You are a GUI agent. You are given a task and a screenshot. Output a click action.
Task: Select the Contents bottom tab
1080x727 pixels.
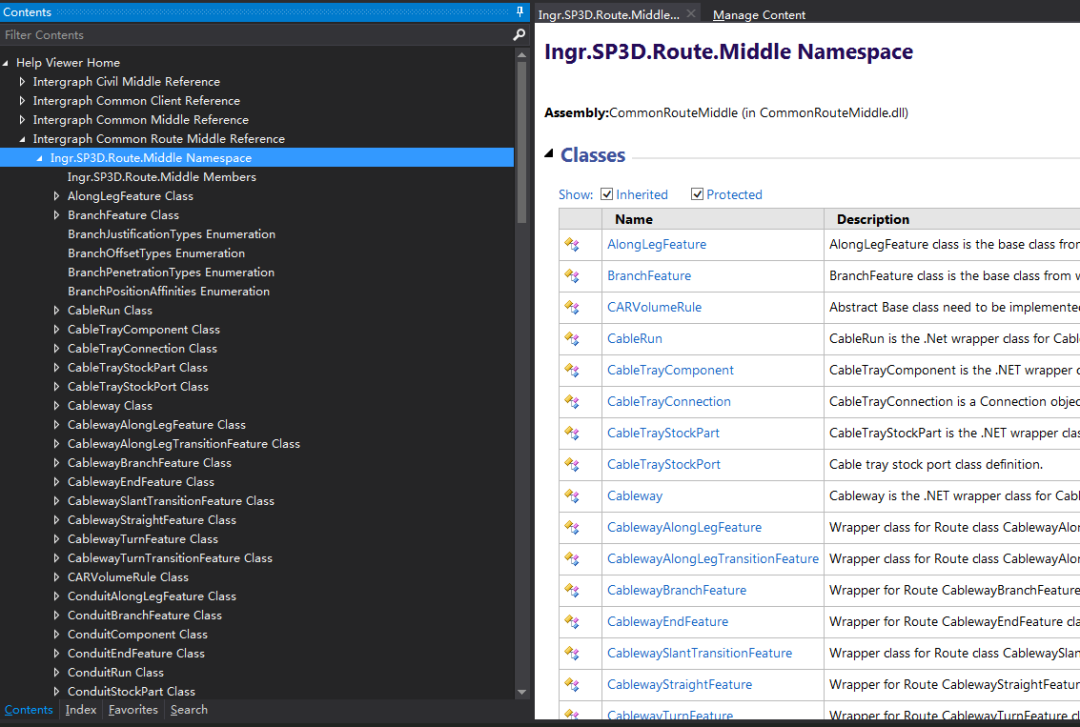pos(28,710)
